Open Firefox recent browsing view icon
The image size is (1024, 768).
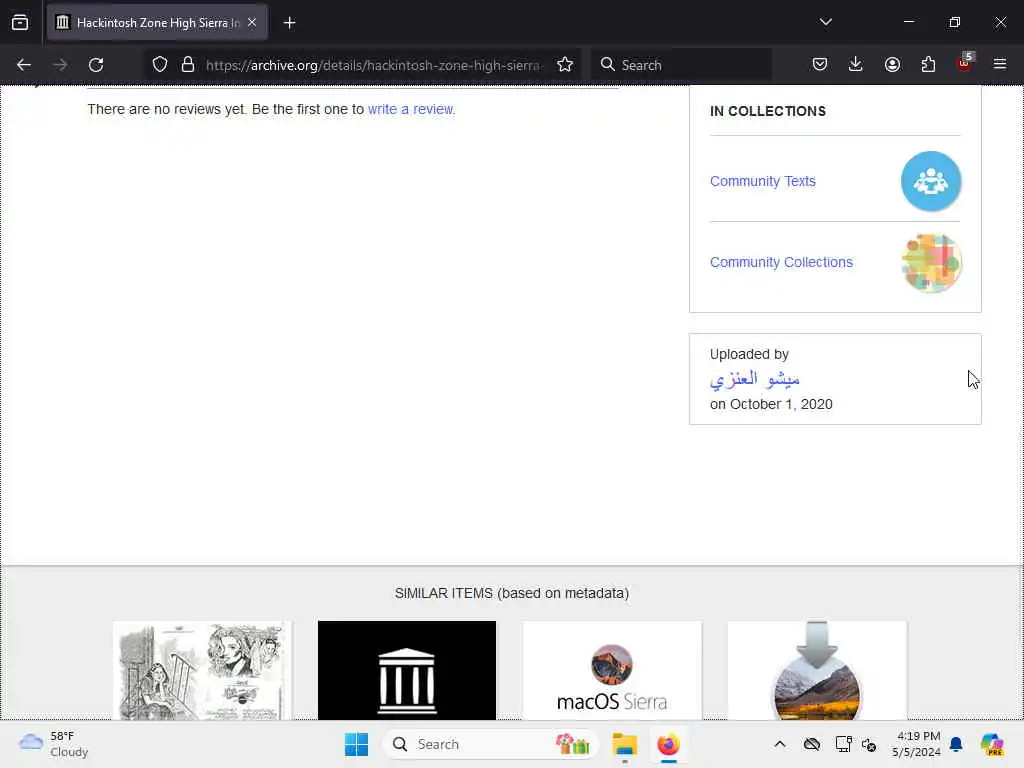click(x=20, y=23)
